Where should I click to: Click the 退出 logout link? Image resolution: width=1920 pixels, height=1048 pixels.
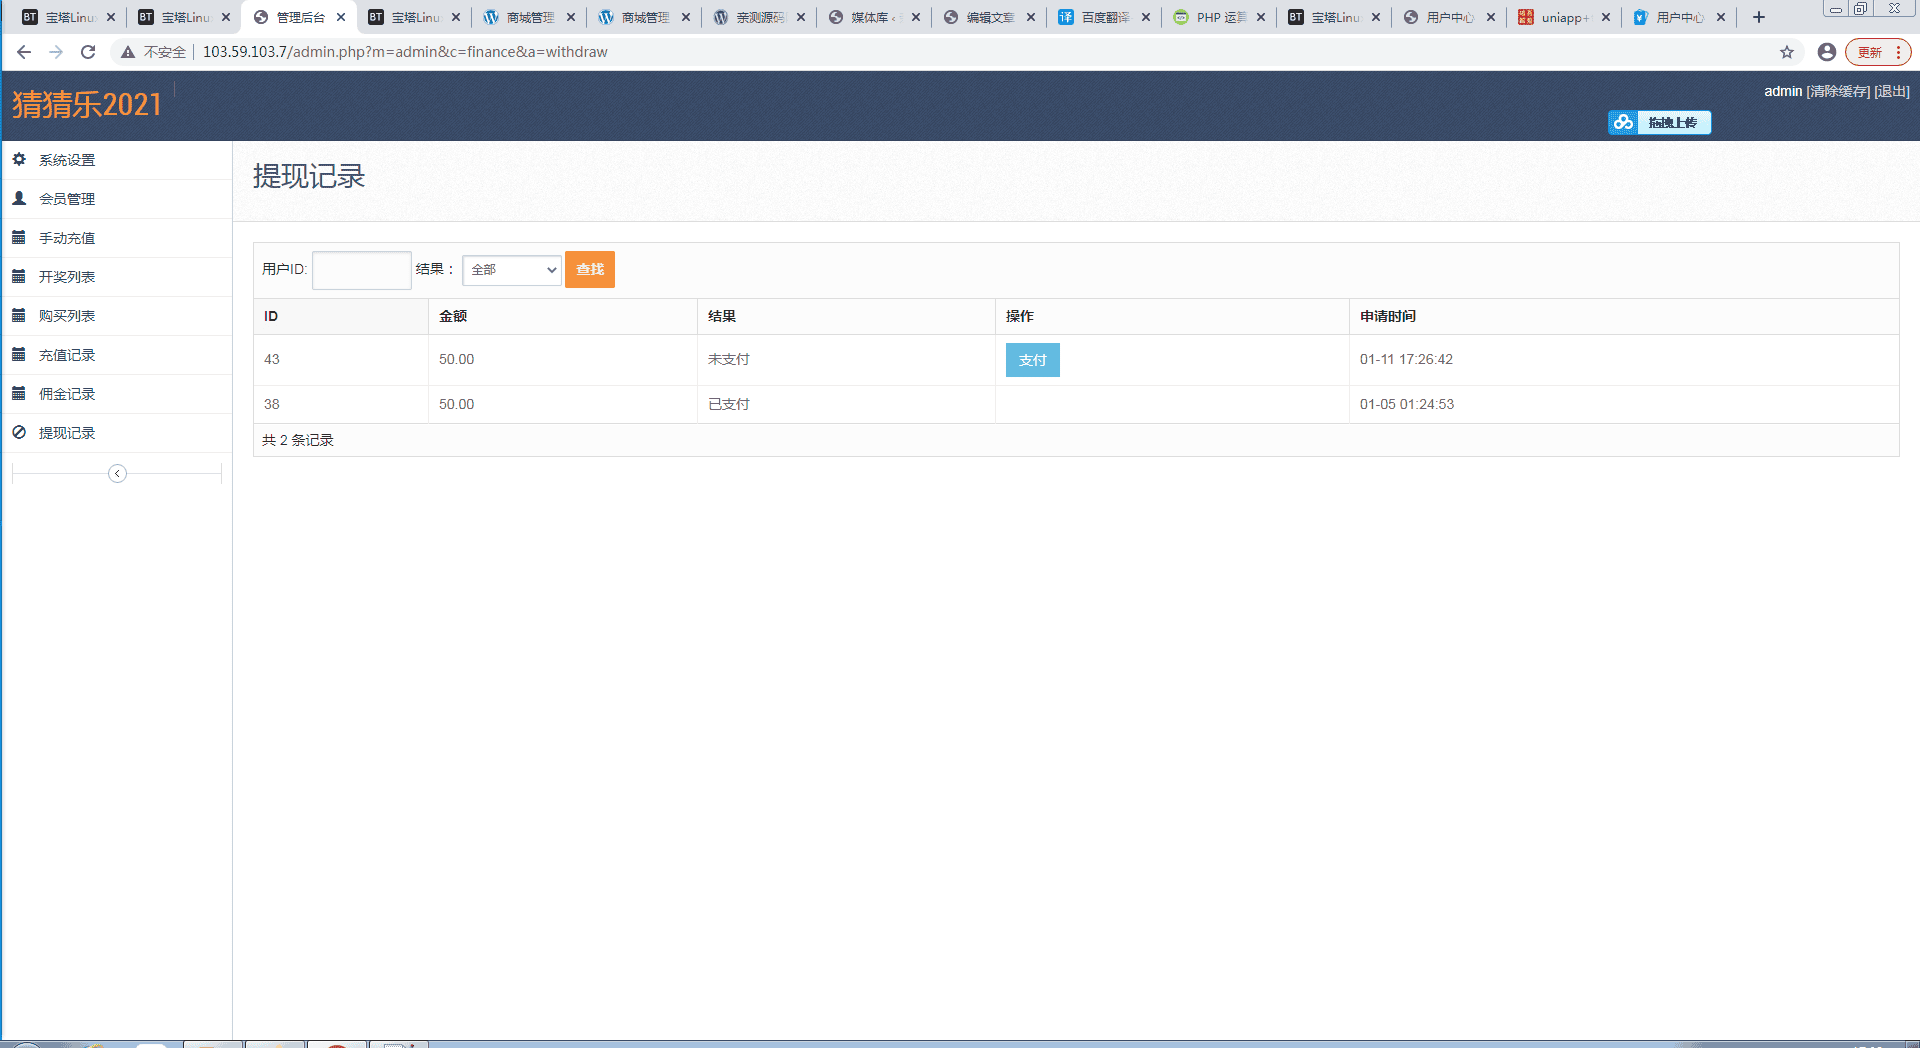point(1892,91)
